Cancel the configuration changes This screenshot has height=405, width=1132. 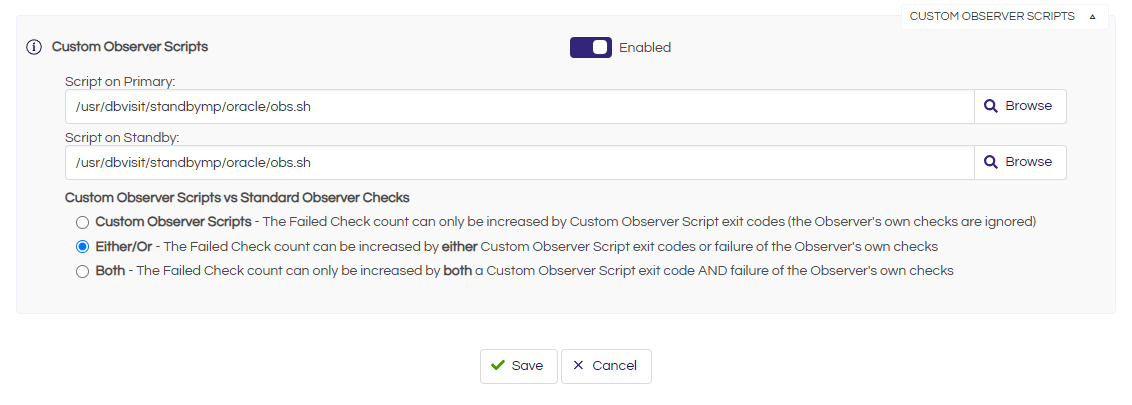coord(606,366)
